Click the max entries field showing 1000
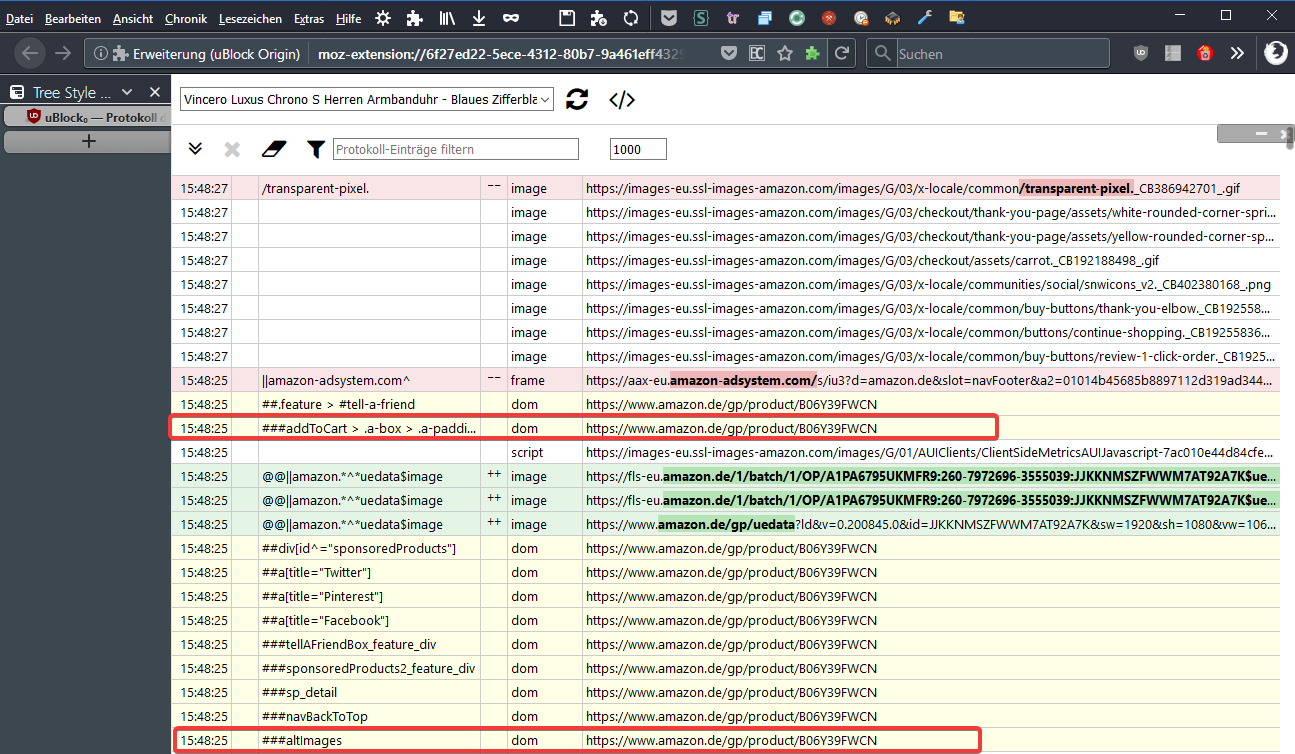This screenshot has width=1295, height=754. (638, 149)
